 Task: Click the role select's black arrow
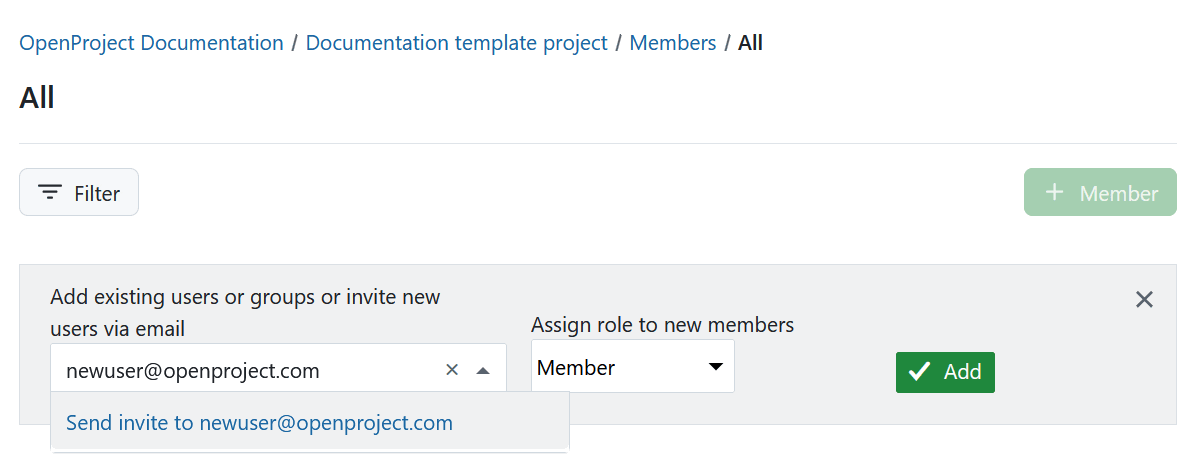point(716,367)
